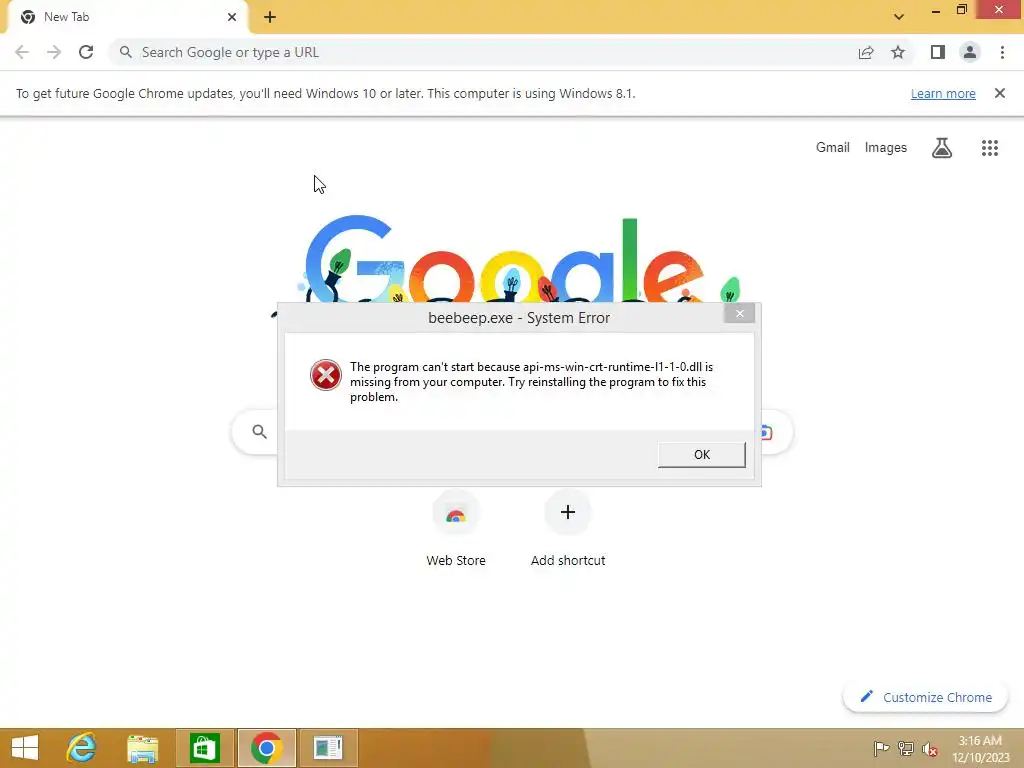The height and width of the screenshot is (768, 1024).
Task: Click OK in the beebeep.exe error dialog
Action: (701, 455)
